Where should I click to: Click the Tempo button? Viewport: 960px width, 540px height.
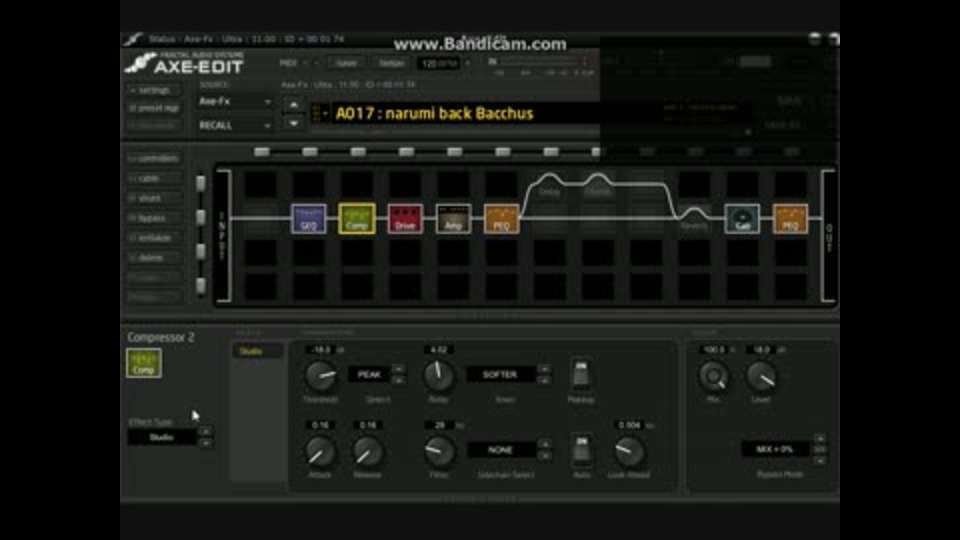391,63
